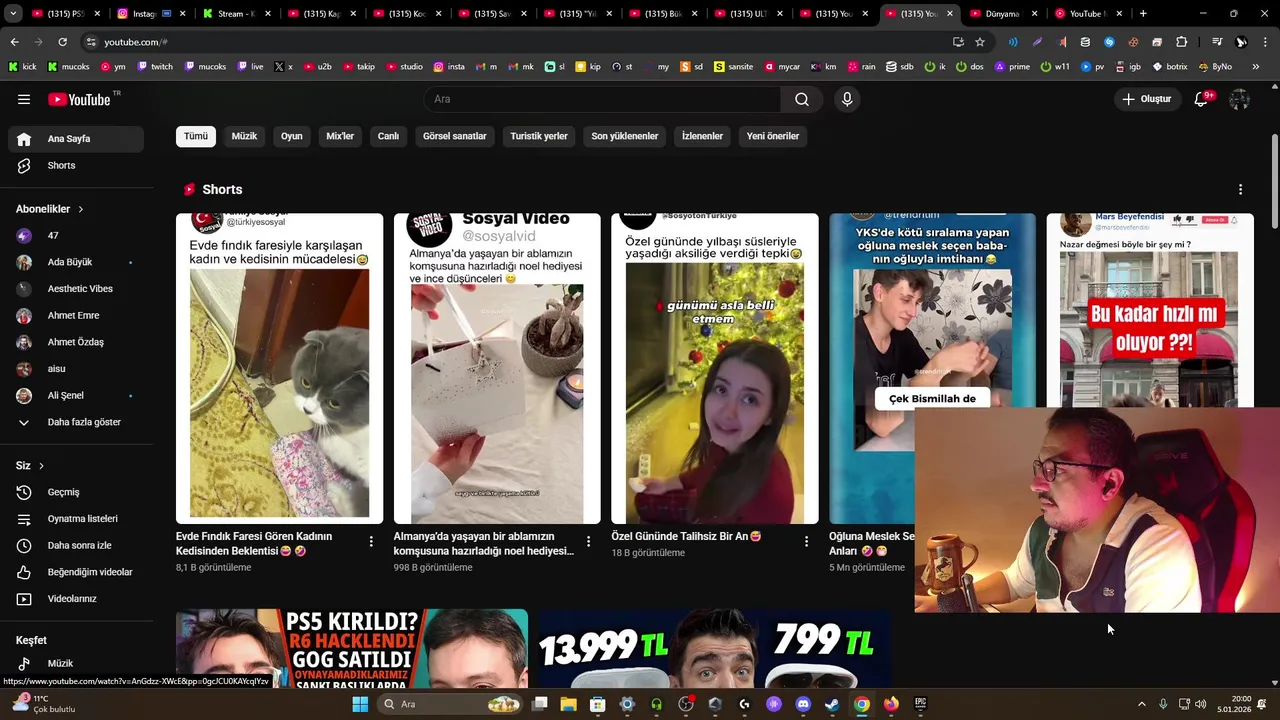Open the cat and mouse short thumbnail
The width and height of the screenshot is (1280, 720).
coord(279,368)
